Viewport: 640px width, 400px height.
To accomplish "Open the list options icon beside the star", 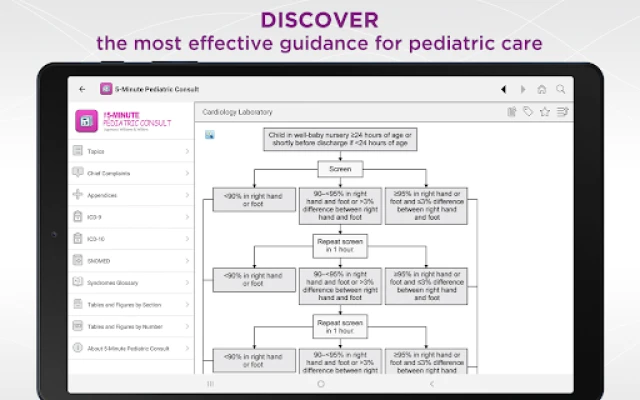I will point(562,111).
